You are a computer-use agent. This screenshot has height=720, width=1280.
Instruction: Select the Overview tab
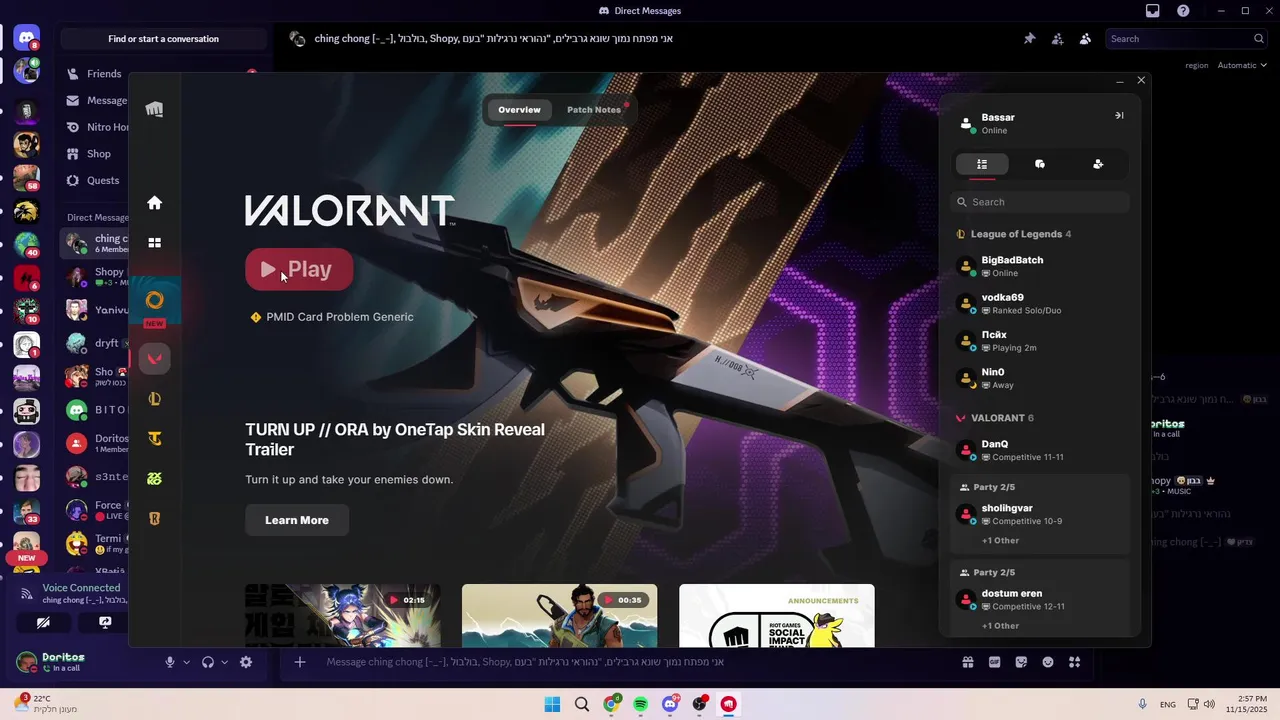pyautogui.click(x=519, y=109)
